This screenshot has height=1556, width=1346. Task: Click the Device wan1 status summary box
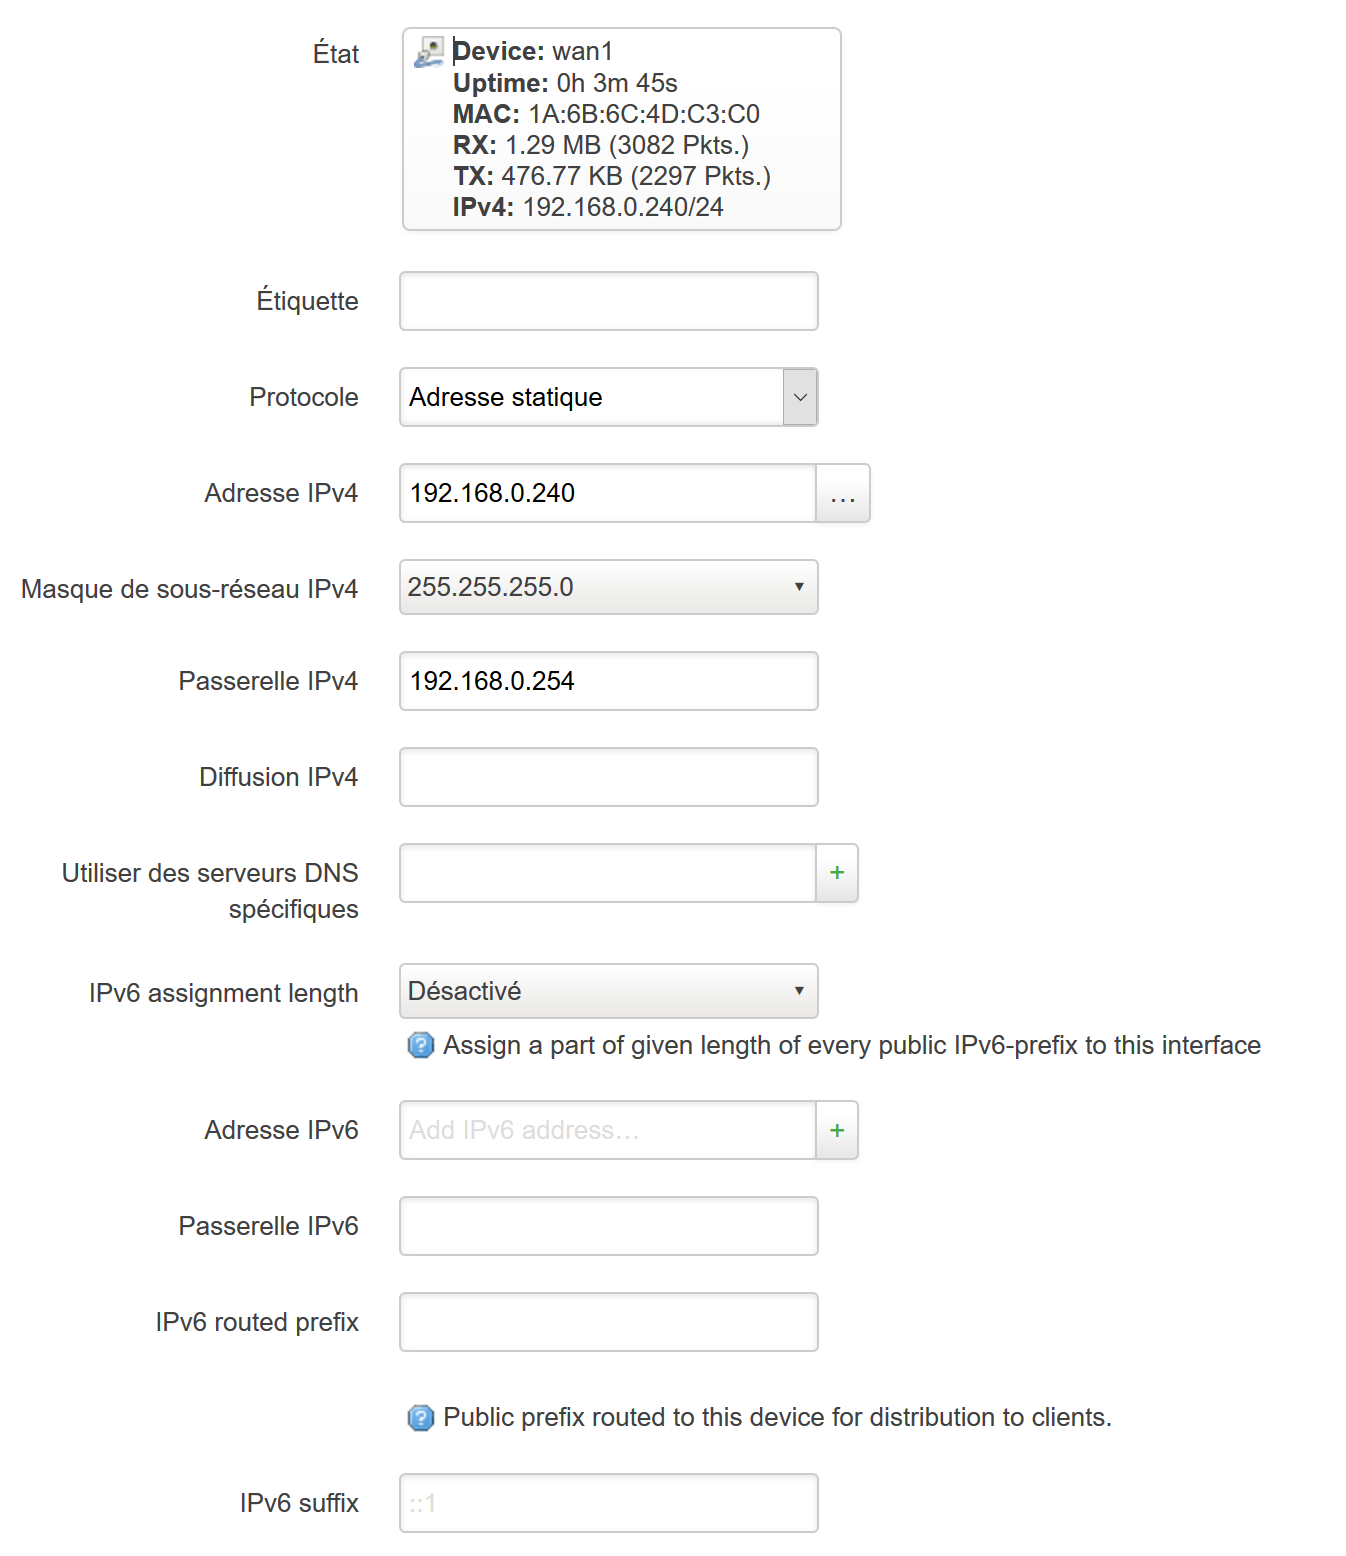point(620,128)
